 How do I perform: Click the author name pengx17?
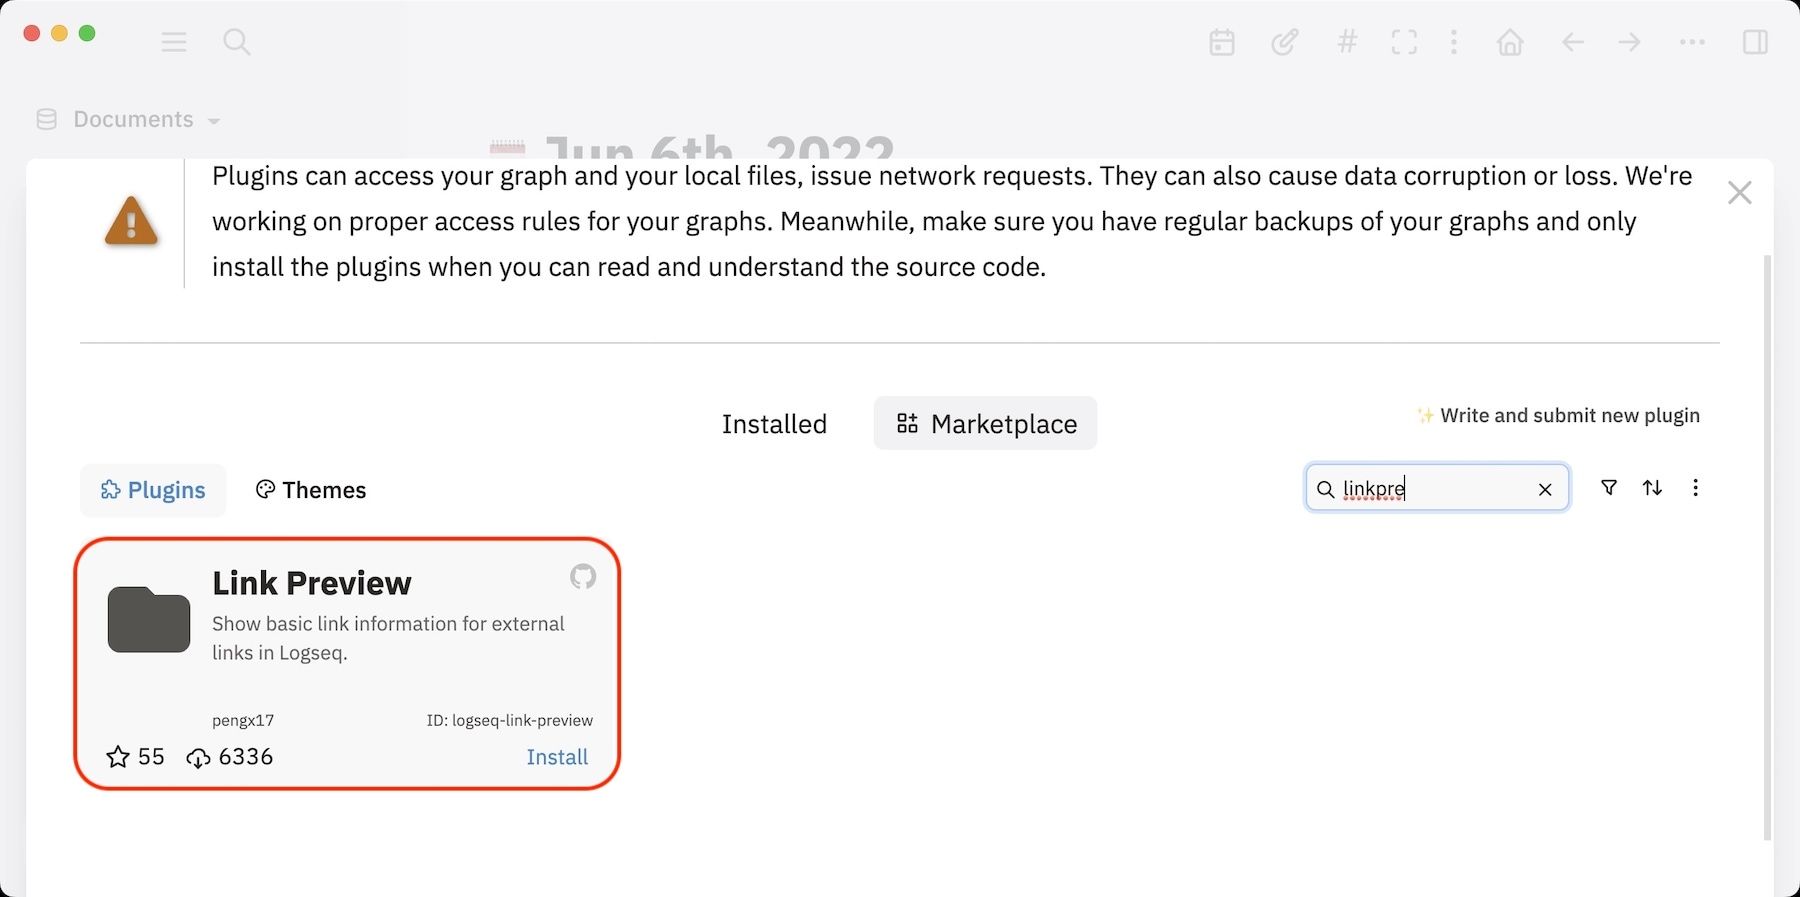[x=243, y=720]
